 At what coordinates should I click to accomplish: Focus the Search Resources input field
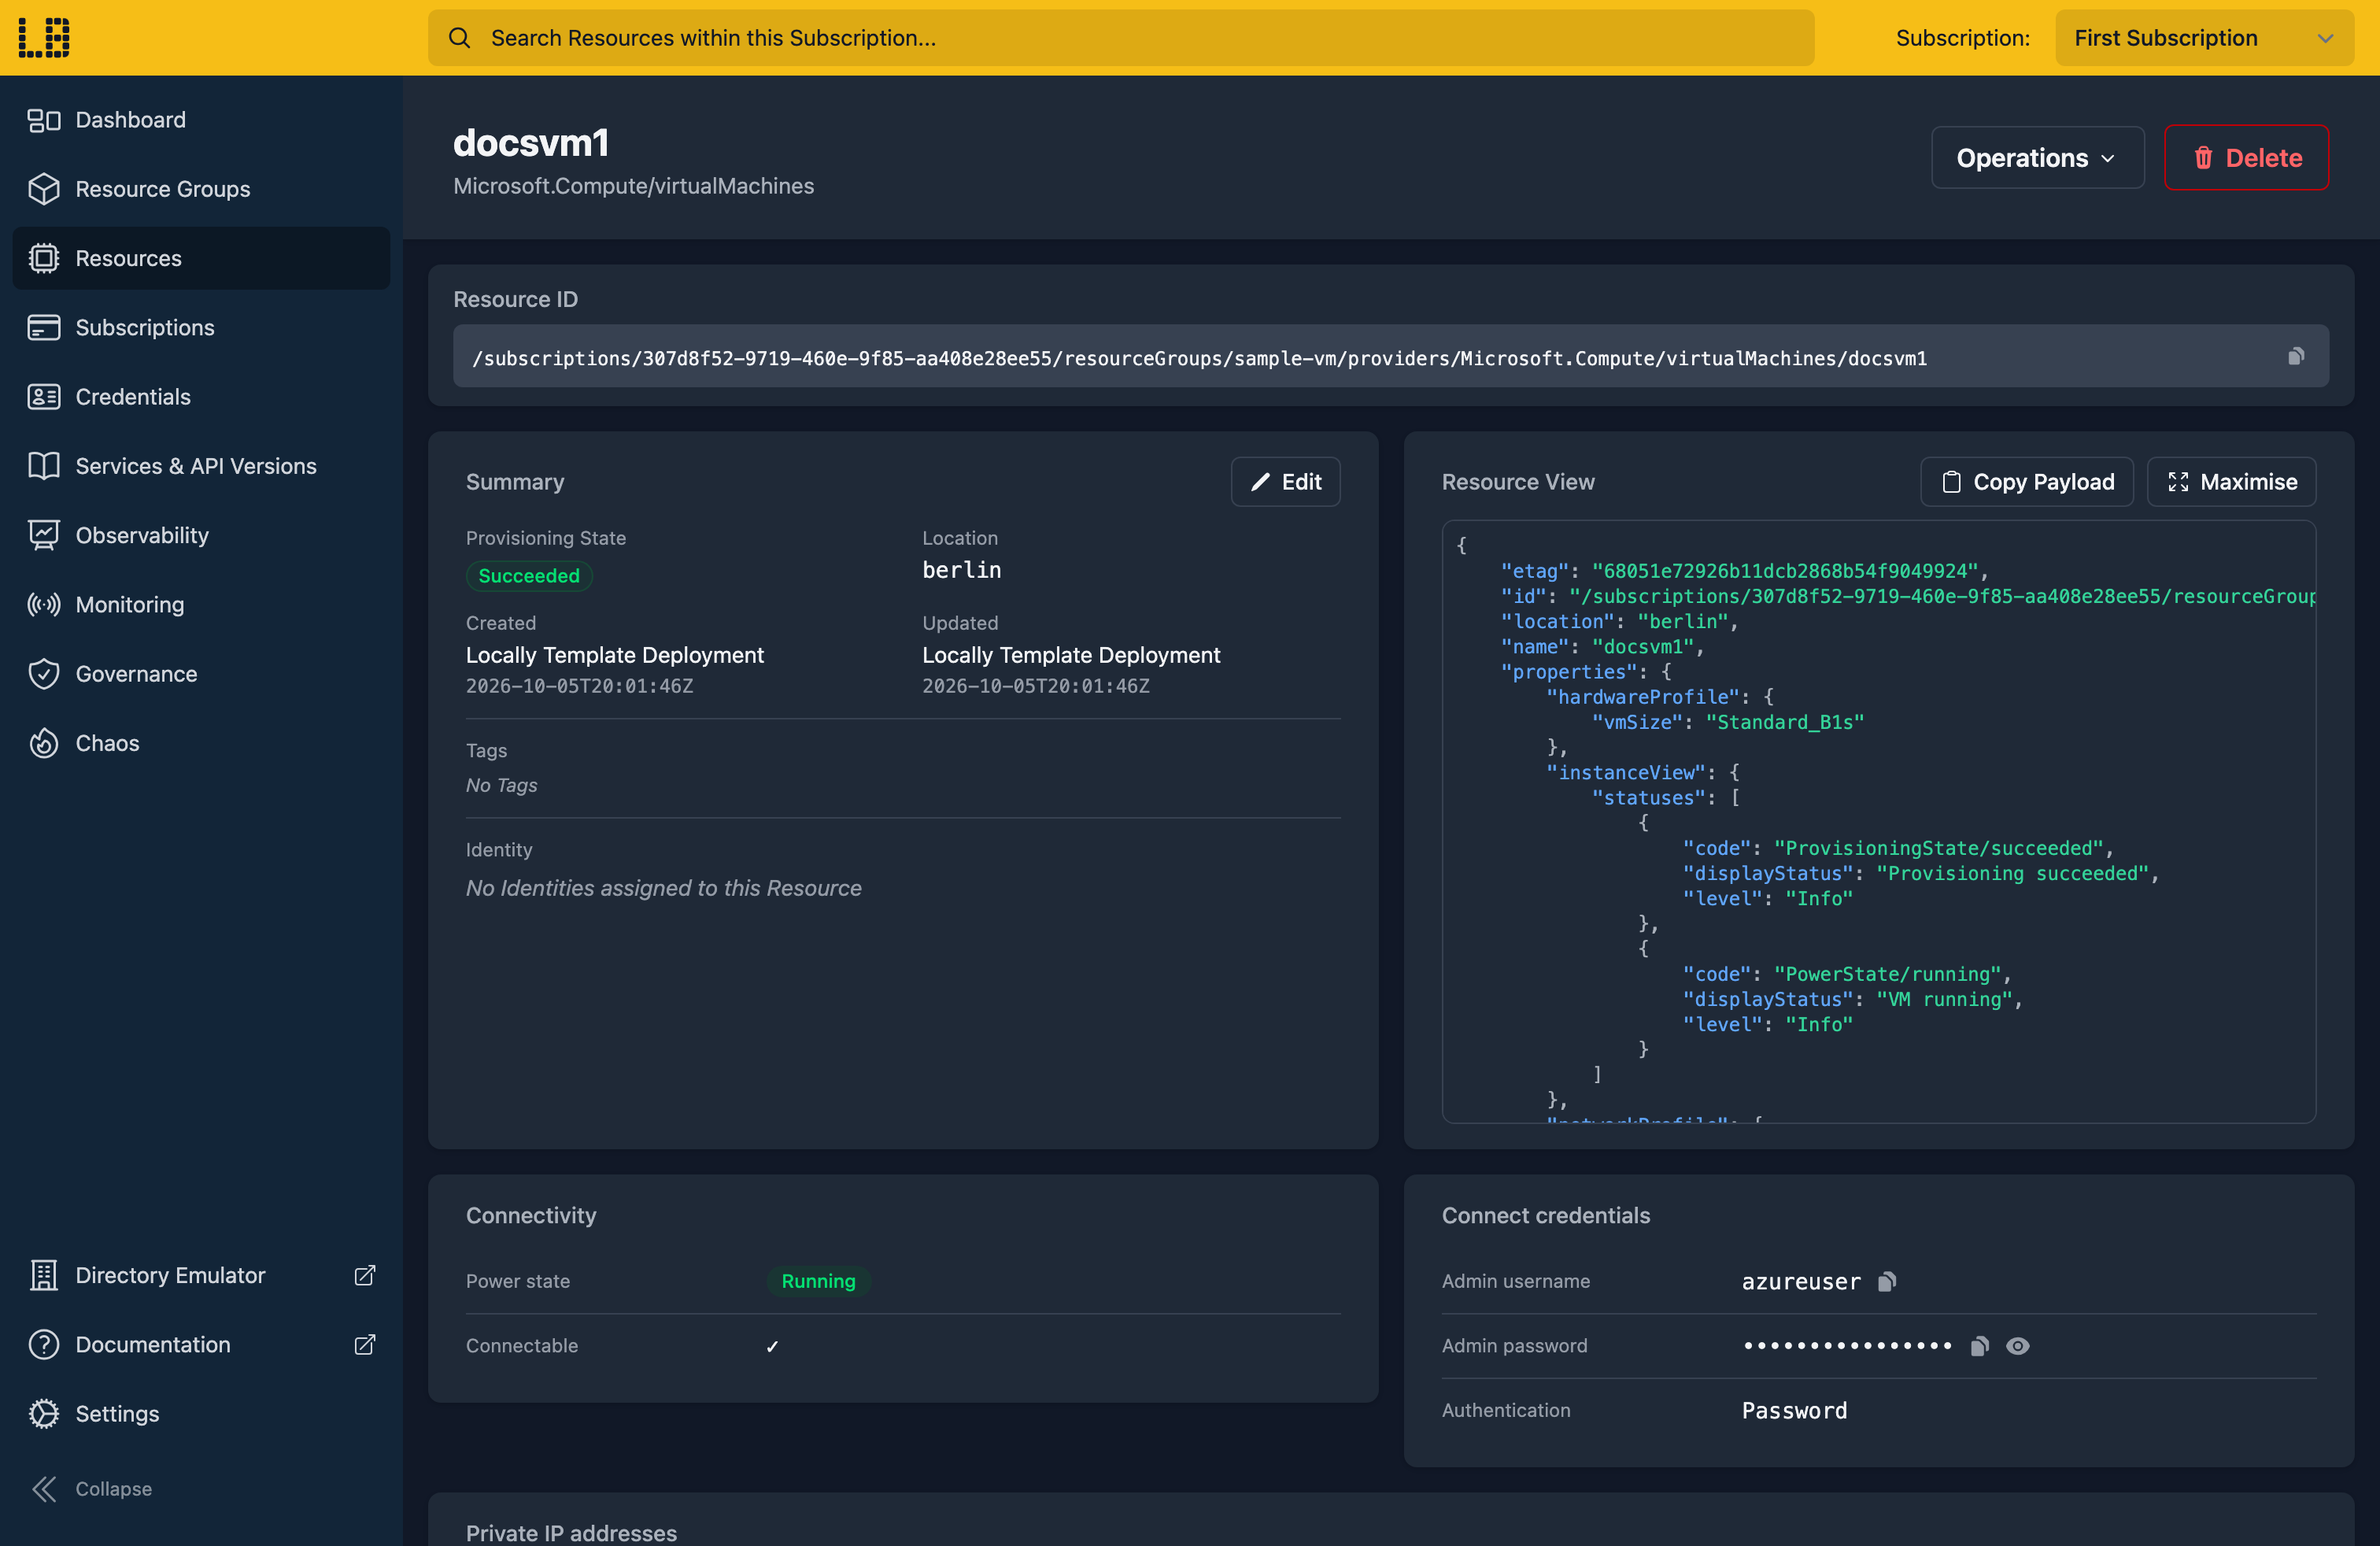tap(1121, 38)
